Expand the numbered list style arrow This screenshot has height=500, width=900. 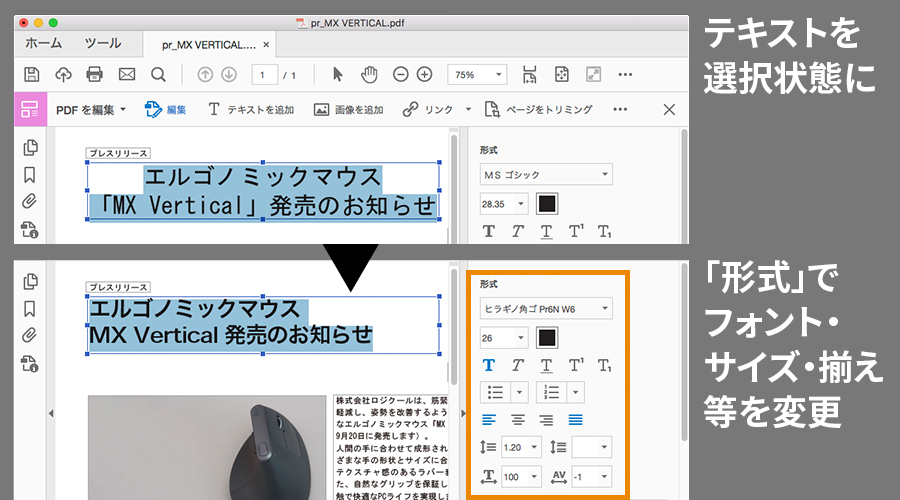(x=575, y=393)
